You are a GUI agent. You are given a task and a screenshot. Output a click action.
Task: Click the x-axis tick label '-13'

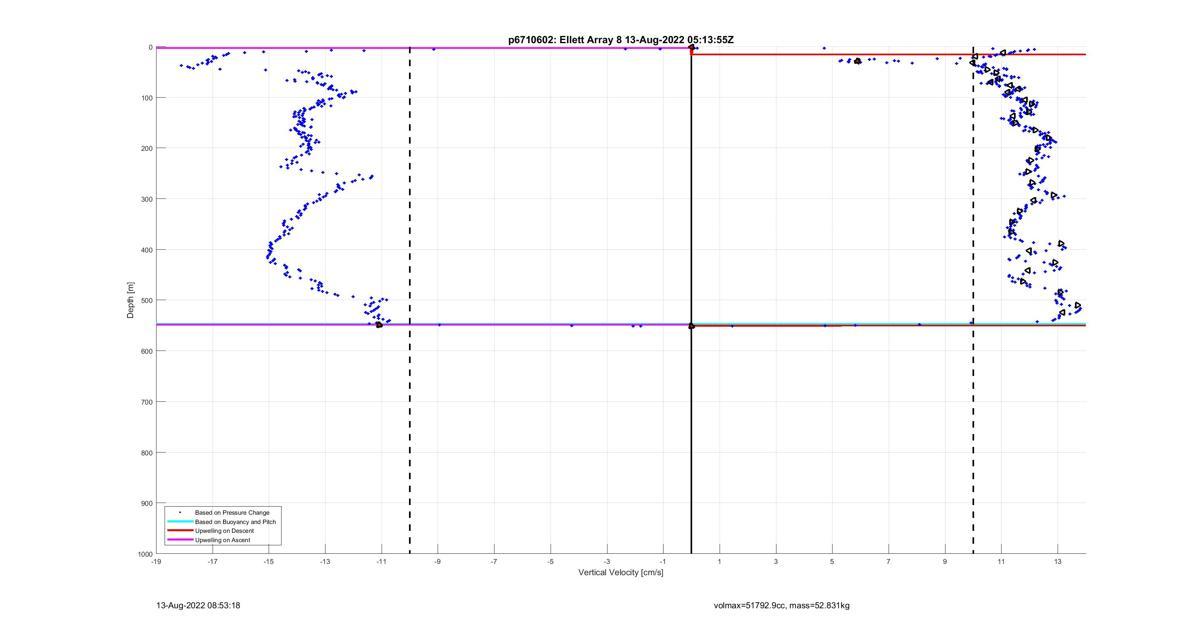325,561
